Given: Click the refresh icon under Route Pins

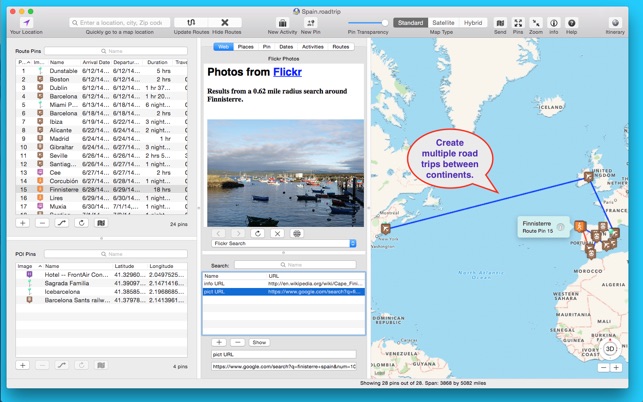Looking at the screenshot, I should (x=82, y=223).
